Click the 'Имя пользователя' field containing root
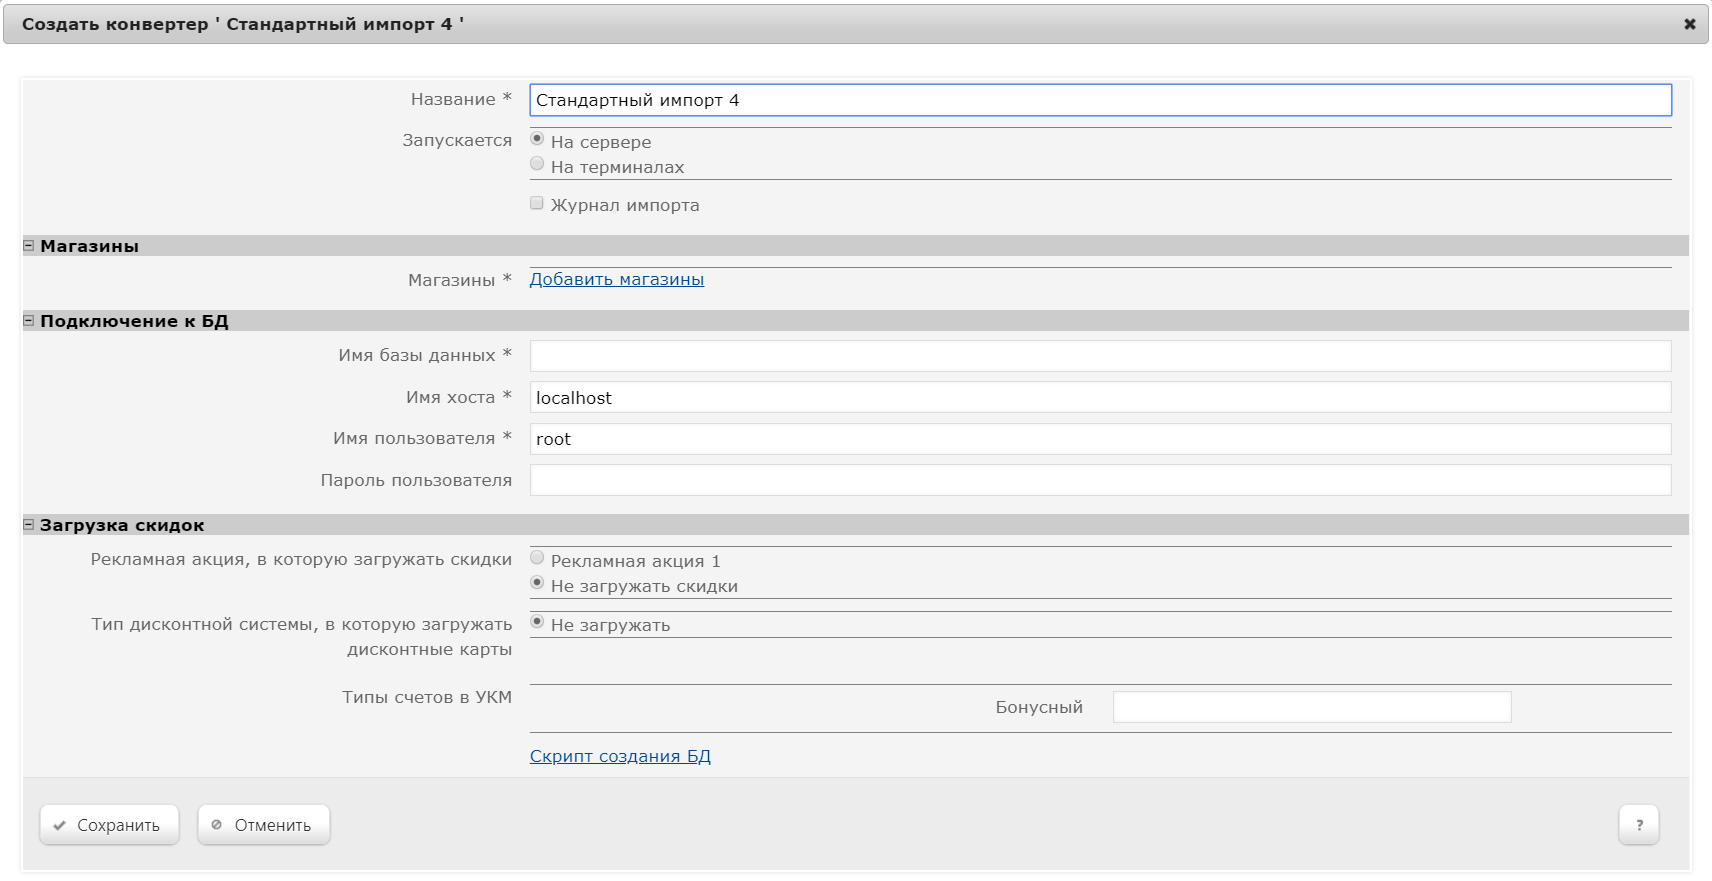This screenshot has height=881, width=1712. coord(1100,439)
